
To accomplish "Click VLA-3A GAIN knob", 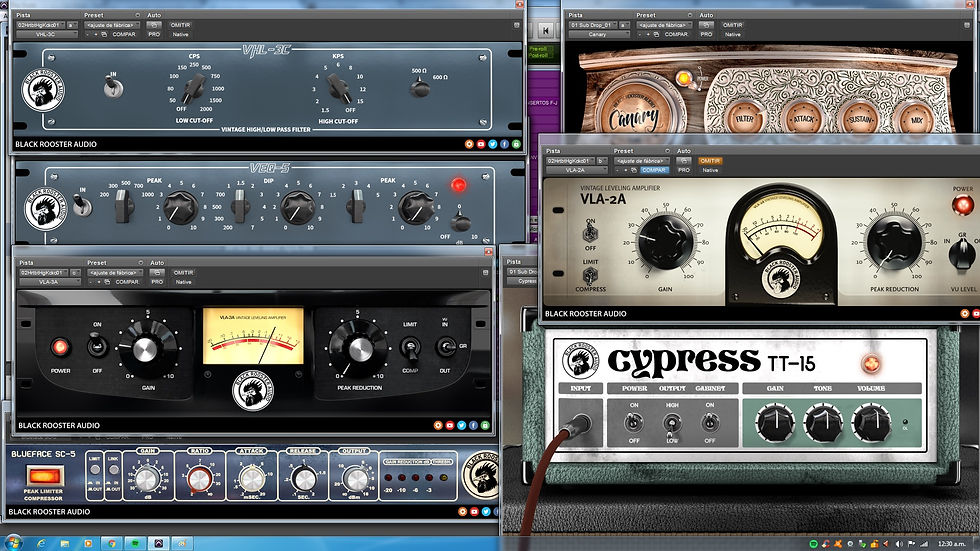I will (x=146, y=349).
